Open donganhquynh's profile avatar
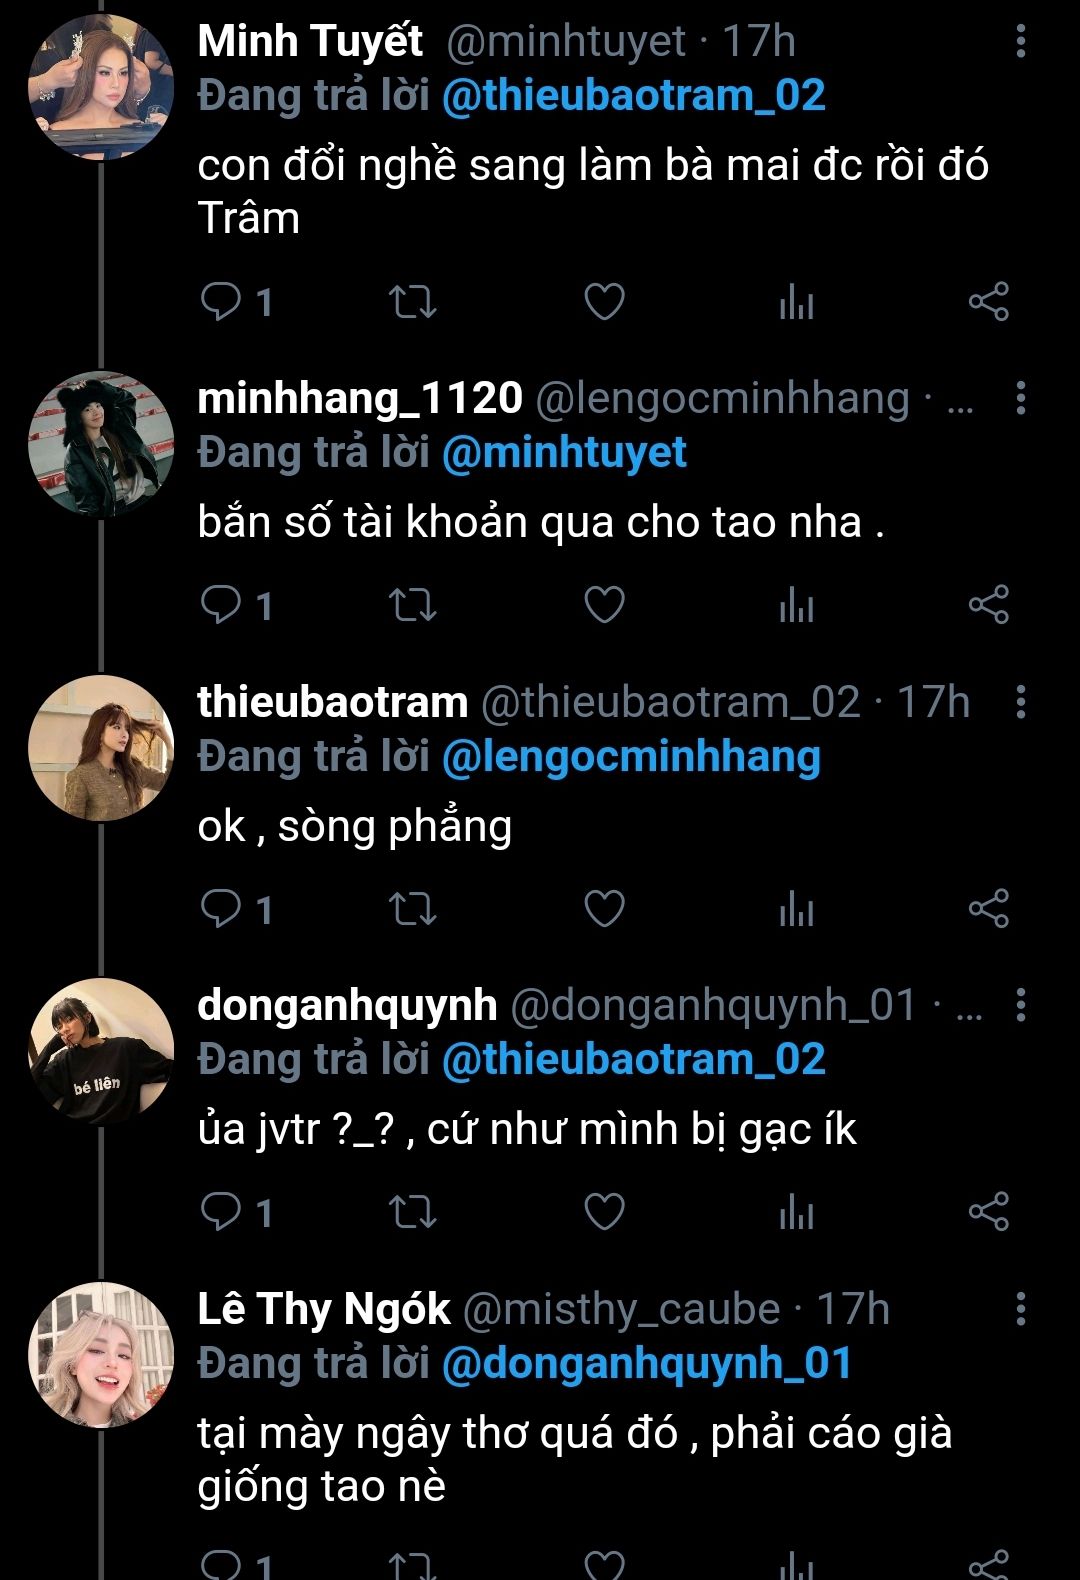The width and height of the screenshot is (1080, 1580). [x=101, y=1050]
